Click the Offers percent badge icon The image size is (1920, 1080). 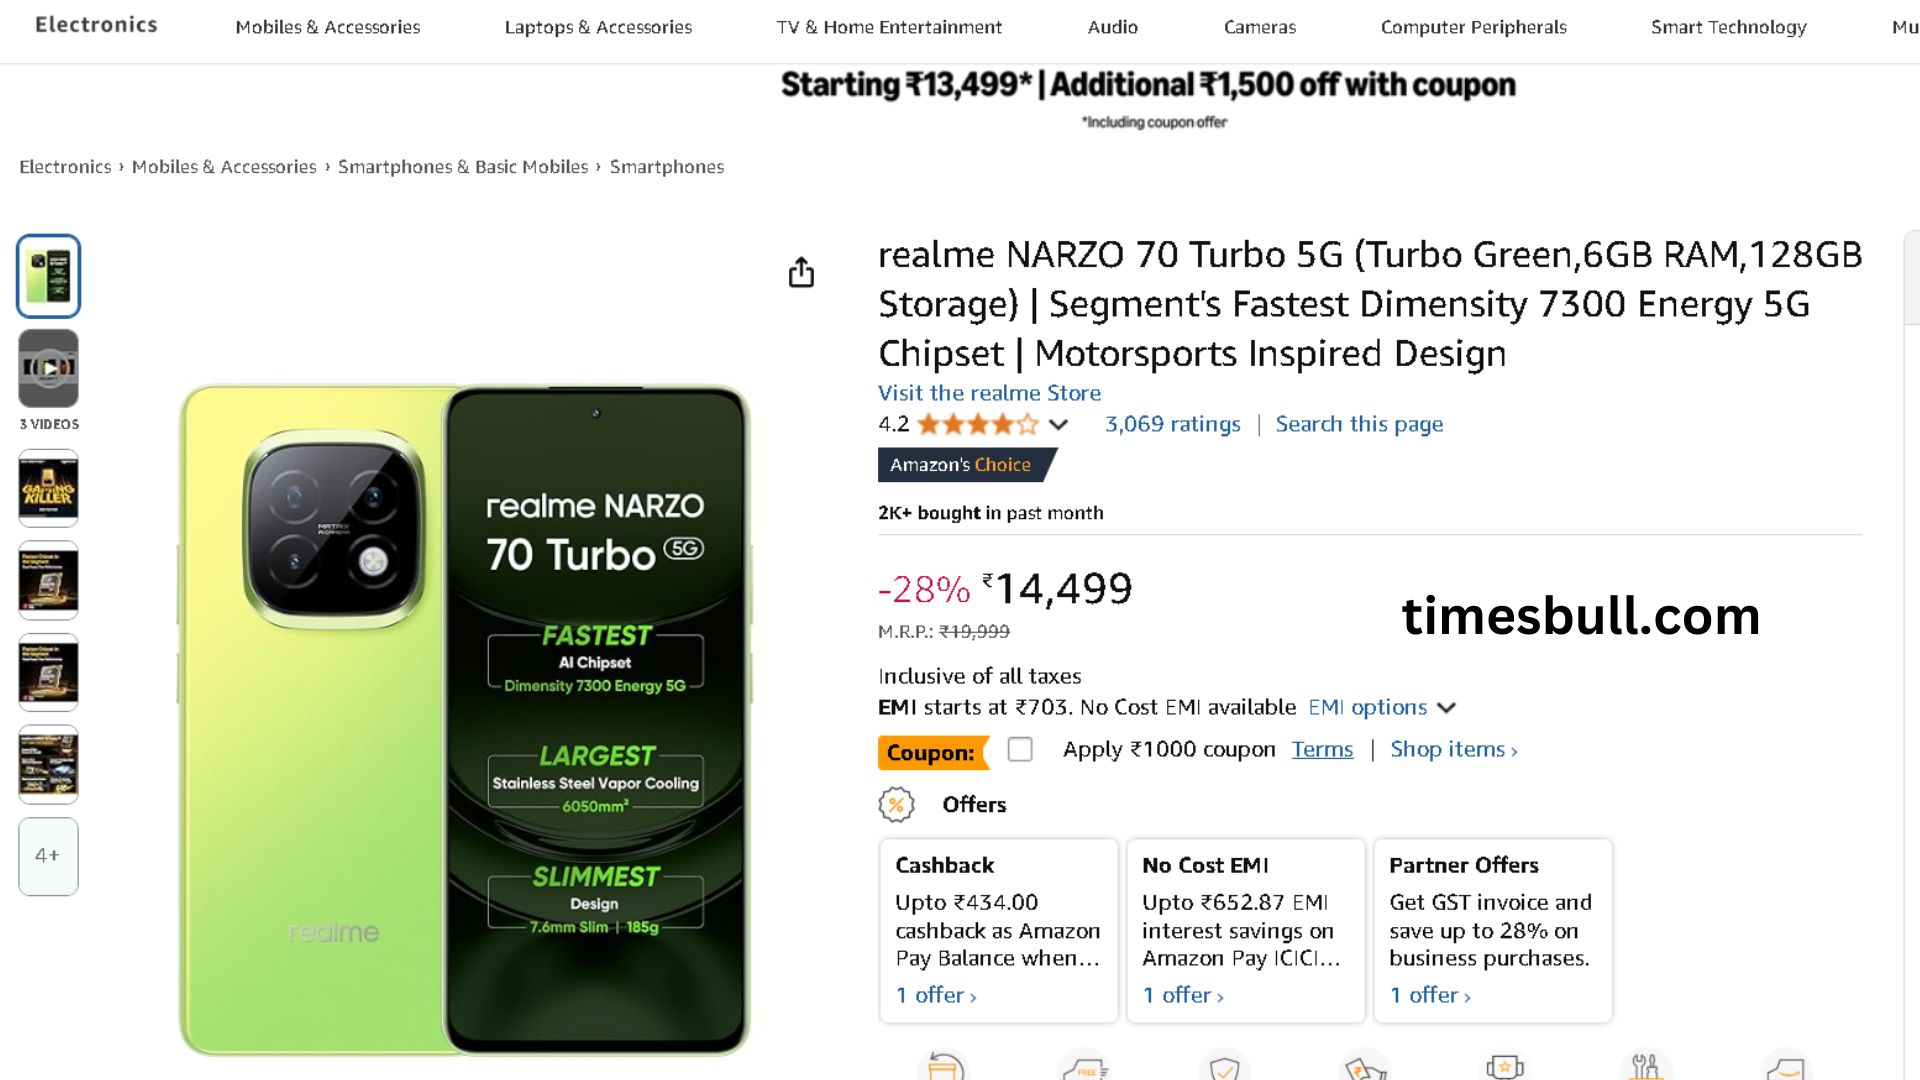(x=896, y=805)
